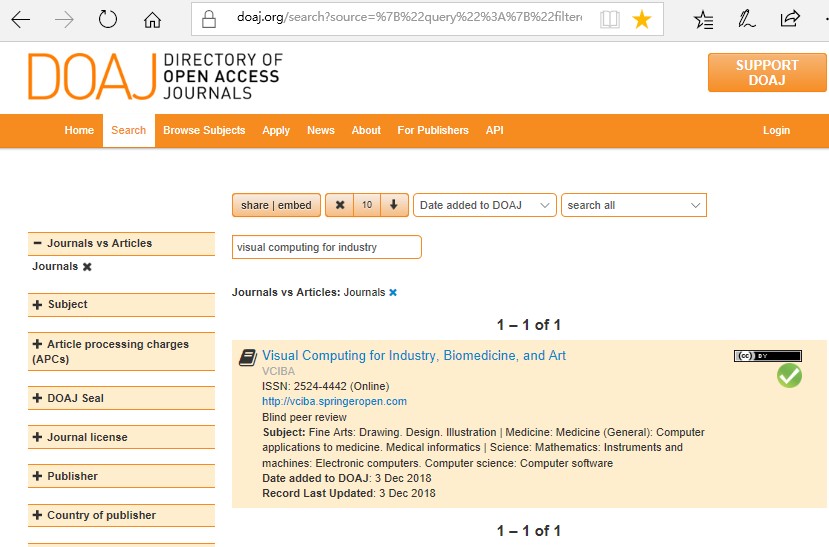Screen dimensions: 829x547
Task: Open Visual Computing for Industry journal link
Action: [x=414, y=356]
